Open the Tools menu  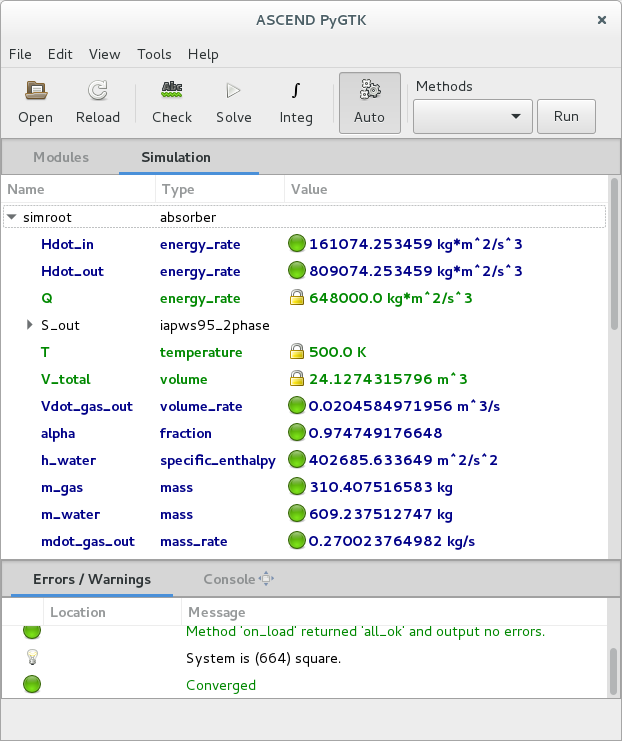tap(154, 54)
